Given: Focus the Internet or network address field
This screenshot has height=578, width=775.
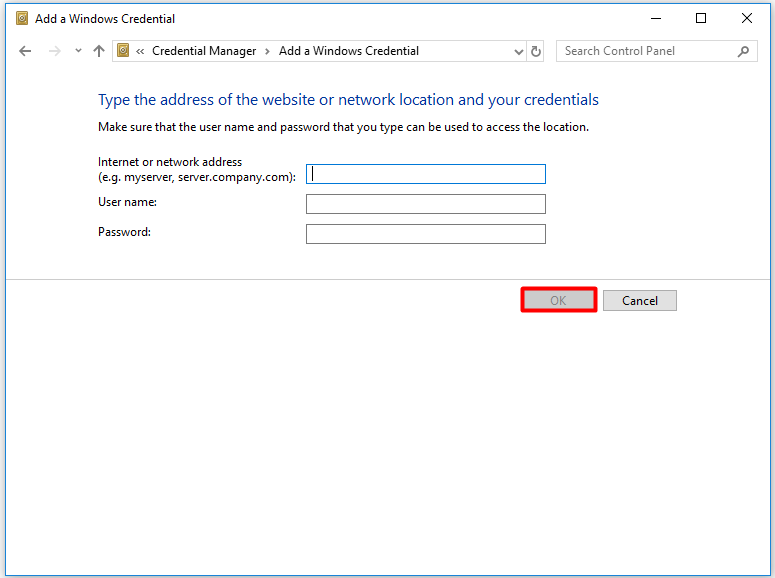Looking at the screenshot, I should point(426,174).
